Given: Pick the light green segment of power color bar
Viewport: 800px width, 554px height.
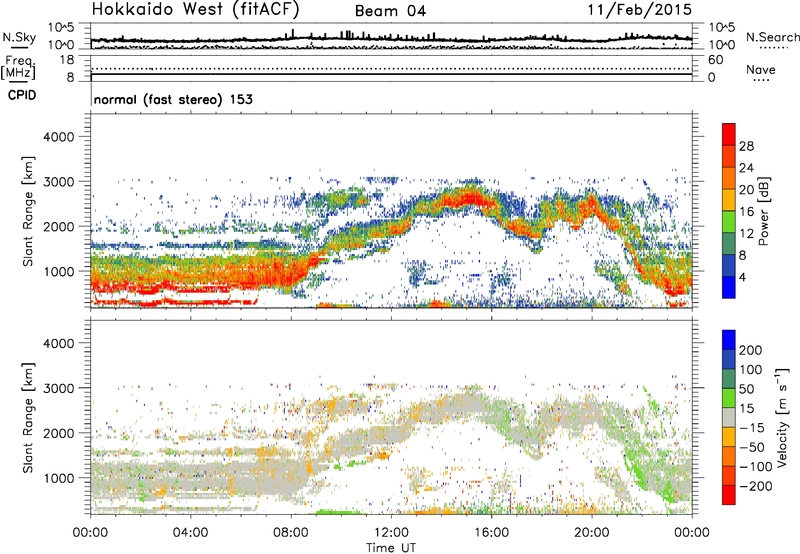Looking at the screenshot, I should click(x=729, y=222).
